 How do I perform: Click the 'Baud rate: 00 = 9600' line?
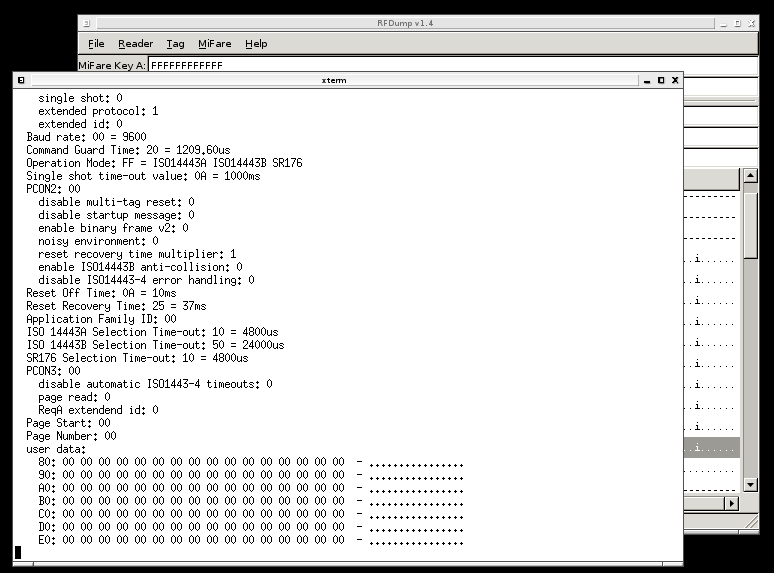pyautogui.click(x=86, y=137)
